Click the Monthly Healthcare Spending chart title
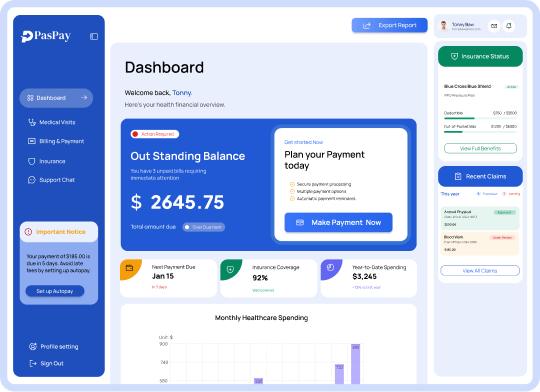Viewport: 540px width, 392px height. (261, 318)
